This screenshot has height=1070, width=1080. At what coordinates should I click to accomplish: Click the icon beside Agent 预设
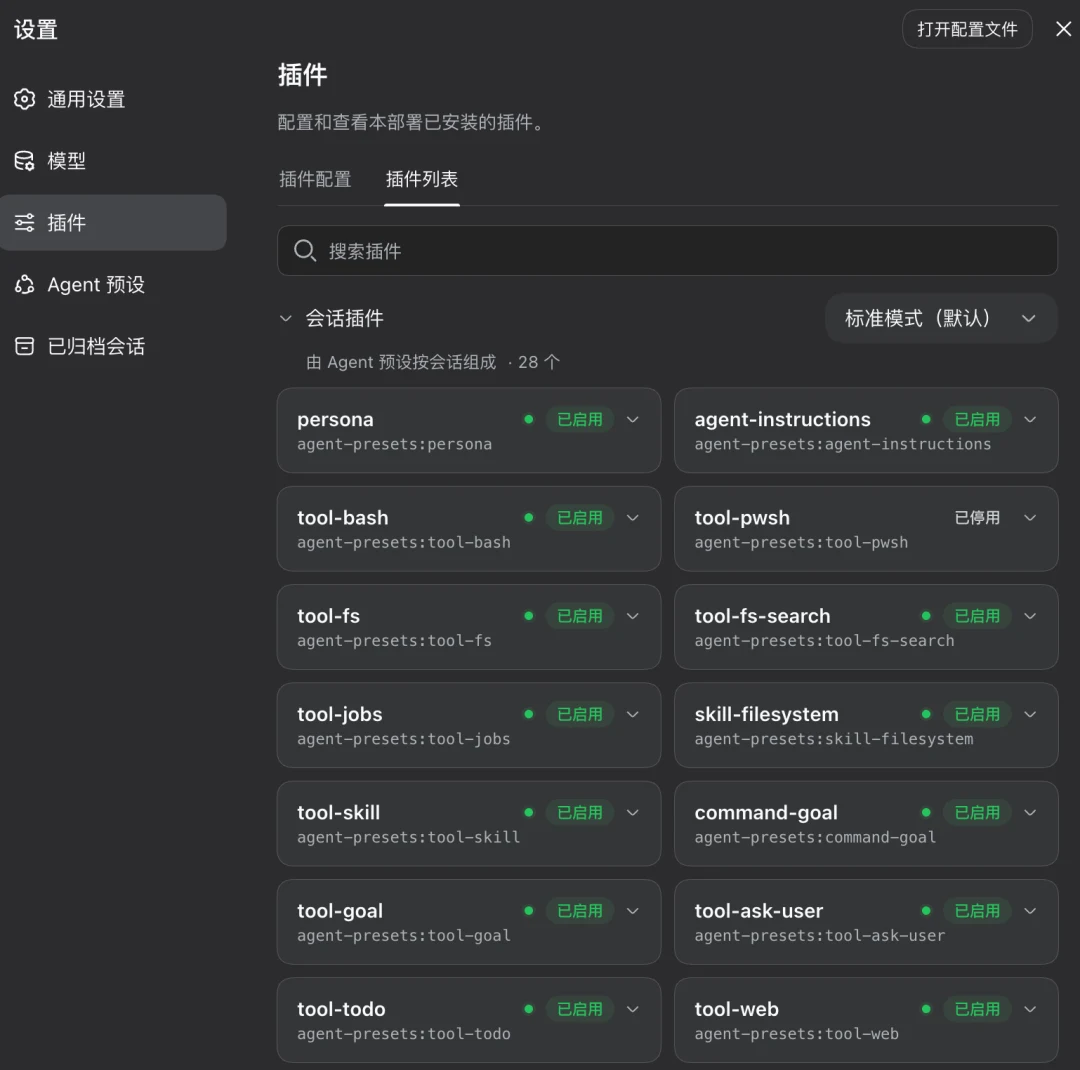tap(25, 285)
